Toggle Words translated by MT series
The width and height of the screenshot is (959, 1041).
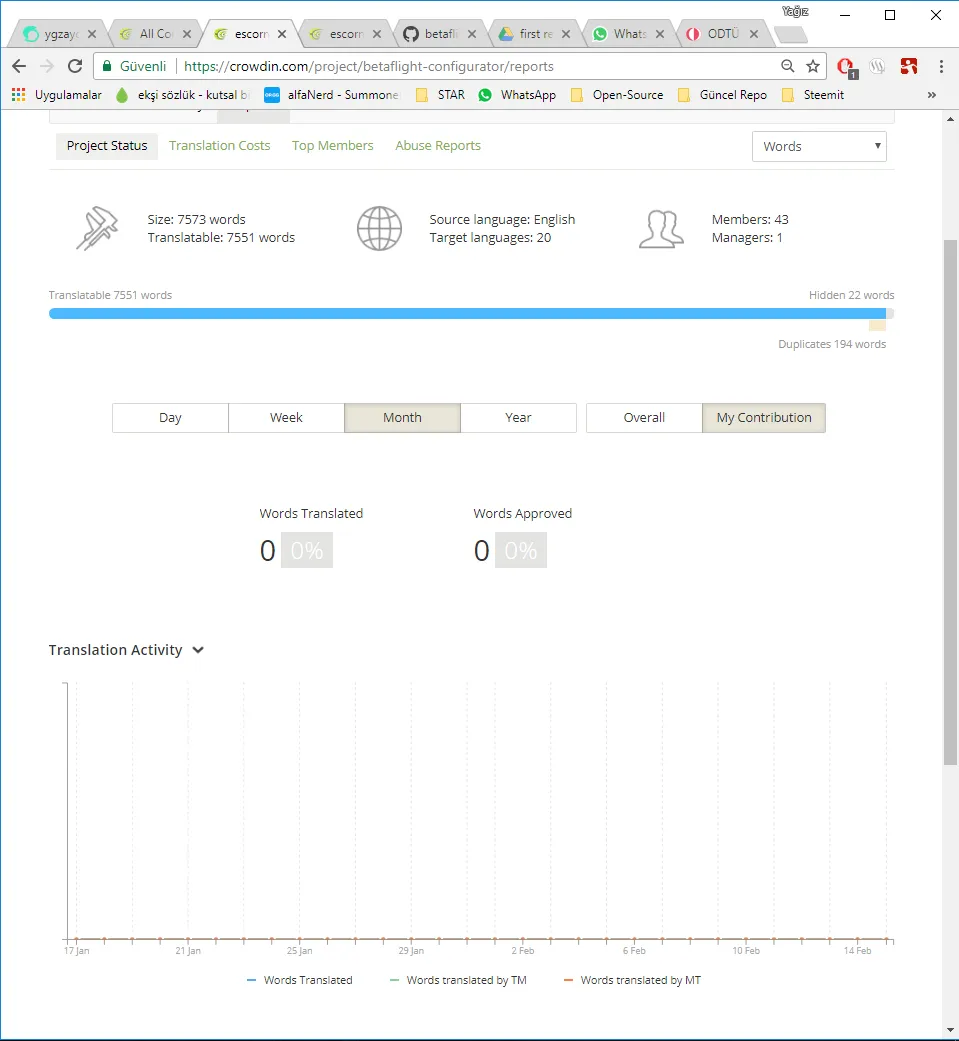632,980
